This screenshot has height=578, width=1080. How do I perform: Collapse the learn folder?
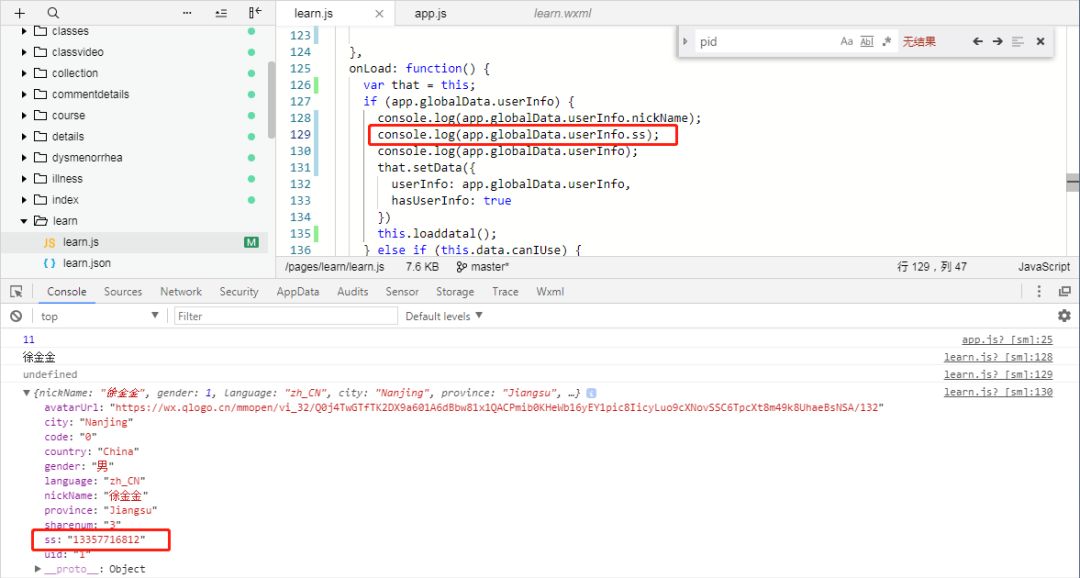click(24, 221)
